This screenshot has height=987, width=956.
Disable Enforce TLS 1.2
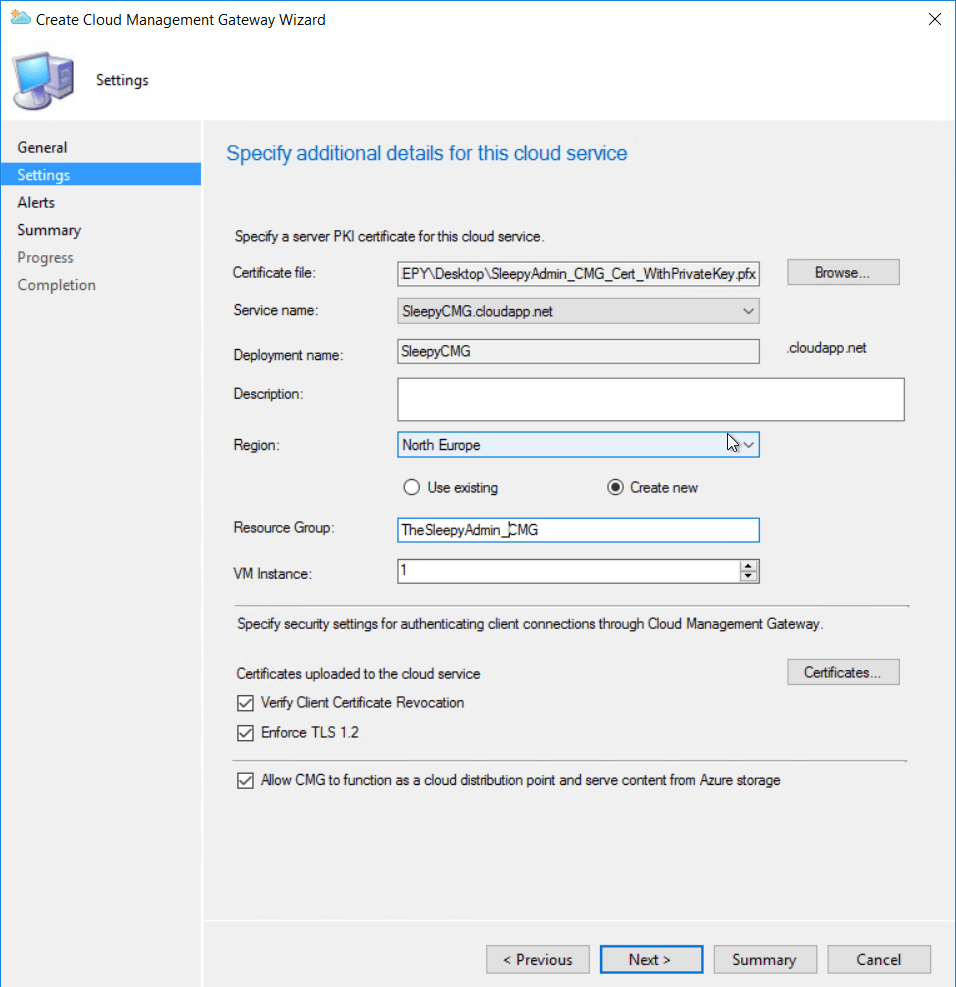click(x=245, y=732)
